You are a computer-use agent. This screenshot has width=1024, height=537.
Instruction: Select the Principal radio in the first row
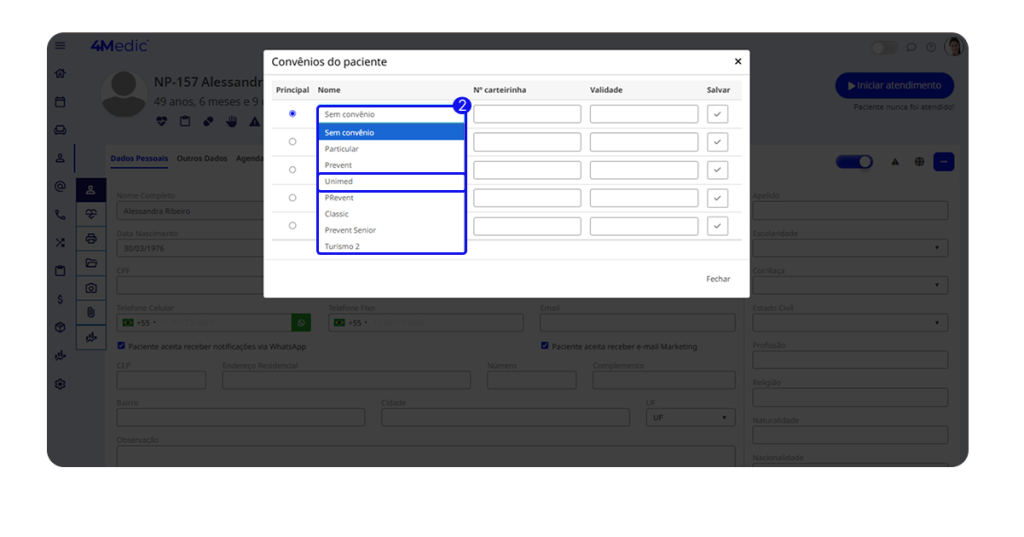click(292, 114)
